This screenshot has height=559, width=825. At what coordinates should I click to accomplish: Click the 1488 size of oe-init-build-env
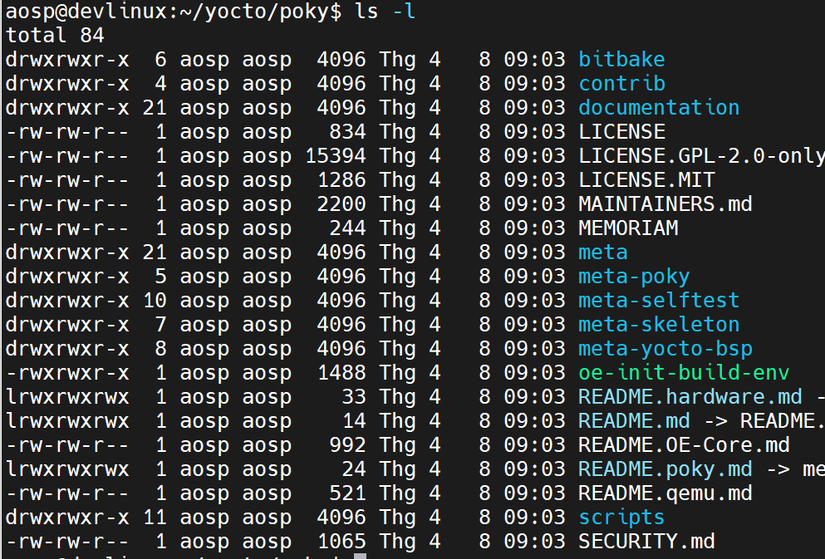pyautogui.click(x=341, y=373)
